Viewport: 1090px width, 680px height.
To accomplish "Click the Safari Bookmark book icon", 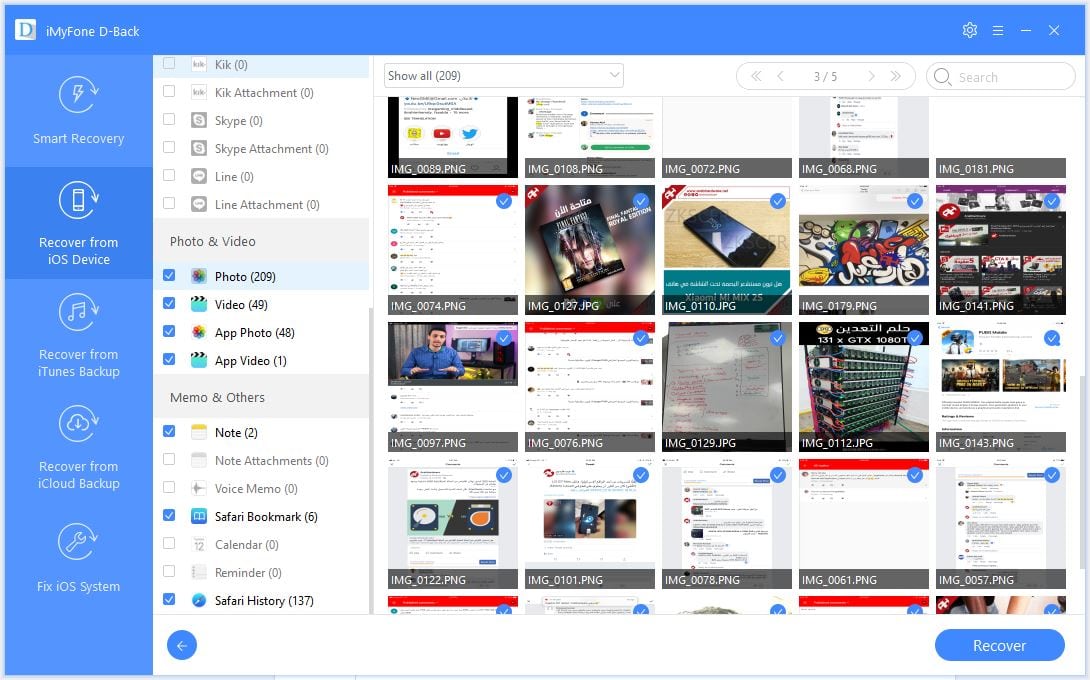I will click(x=199, y=516).
